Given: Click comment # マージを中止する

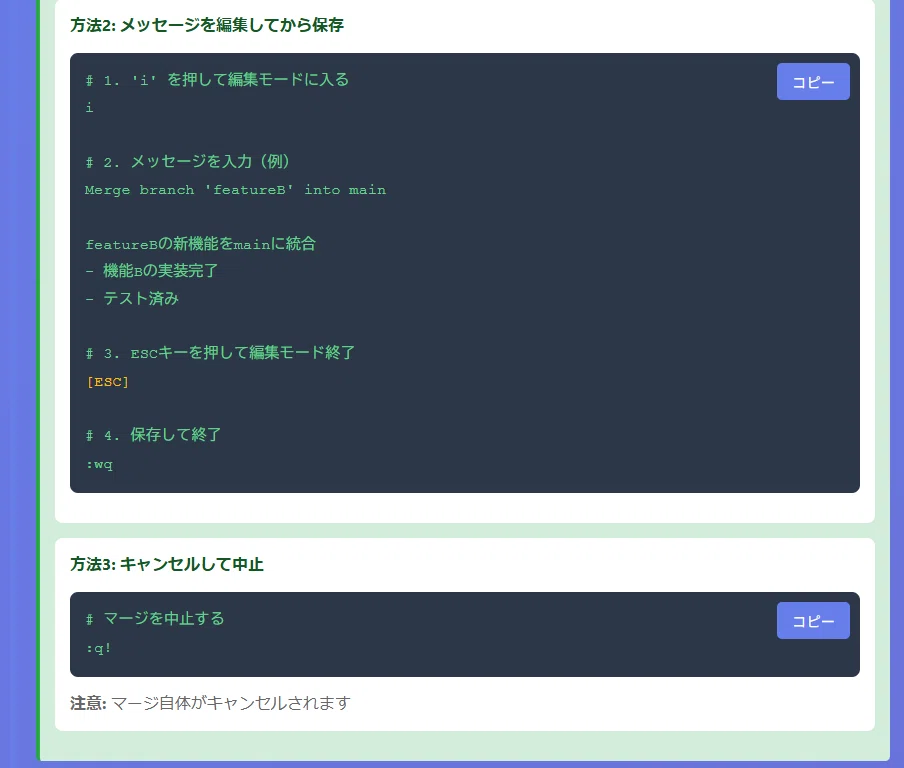Looking at the screenshot, I should coord(155,619).
